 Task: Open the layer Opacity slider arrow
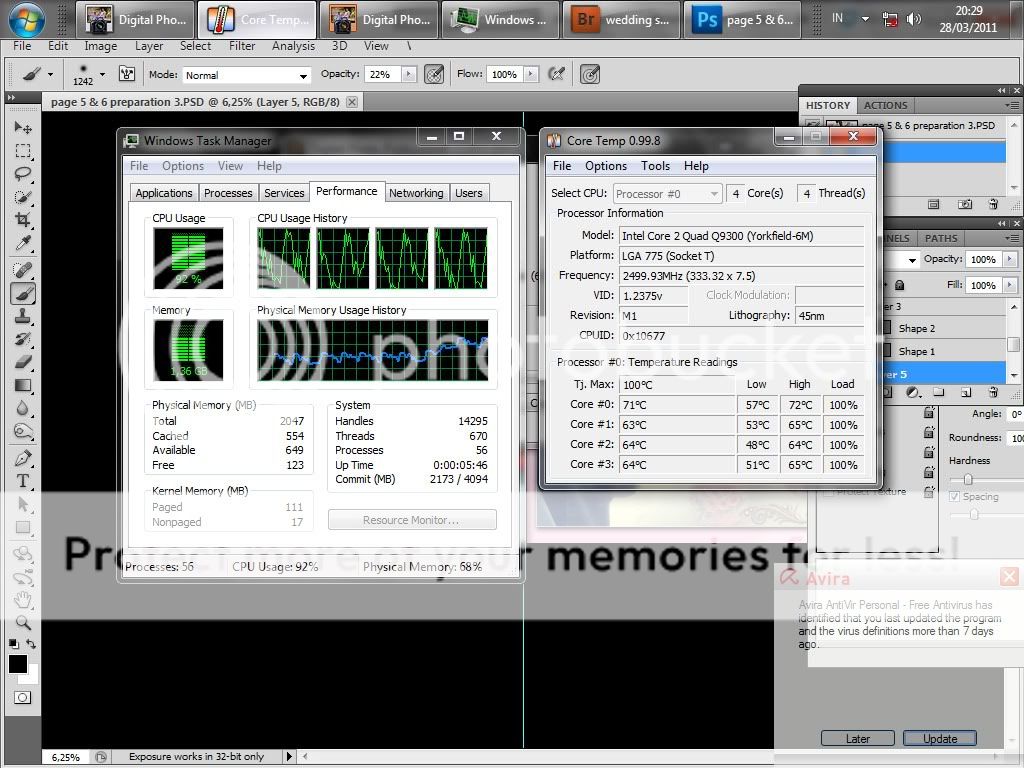pos(1010,259)
